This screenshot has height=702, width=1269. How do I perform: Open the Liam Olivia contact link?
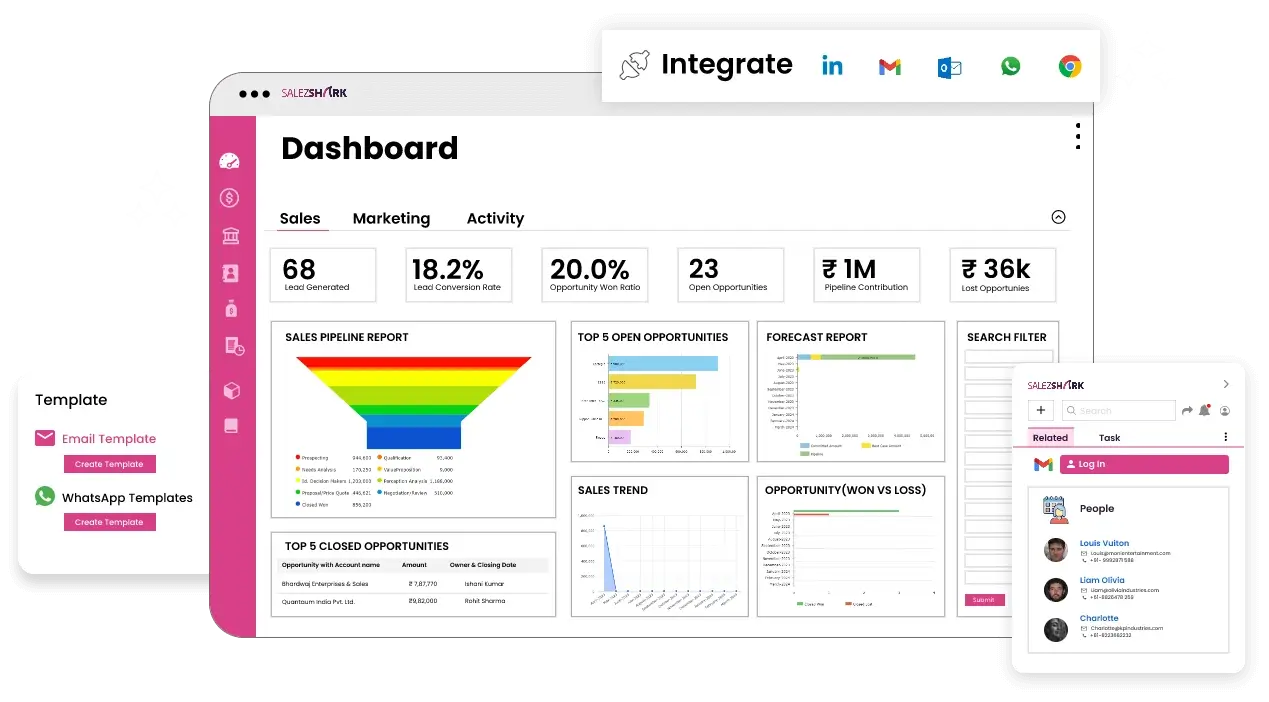(1102, 580)
